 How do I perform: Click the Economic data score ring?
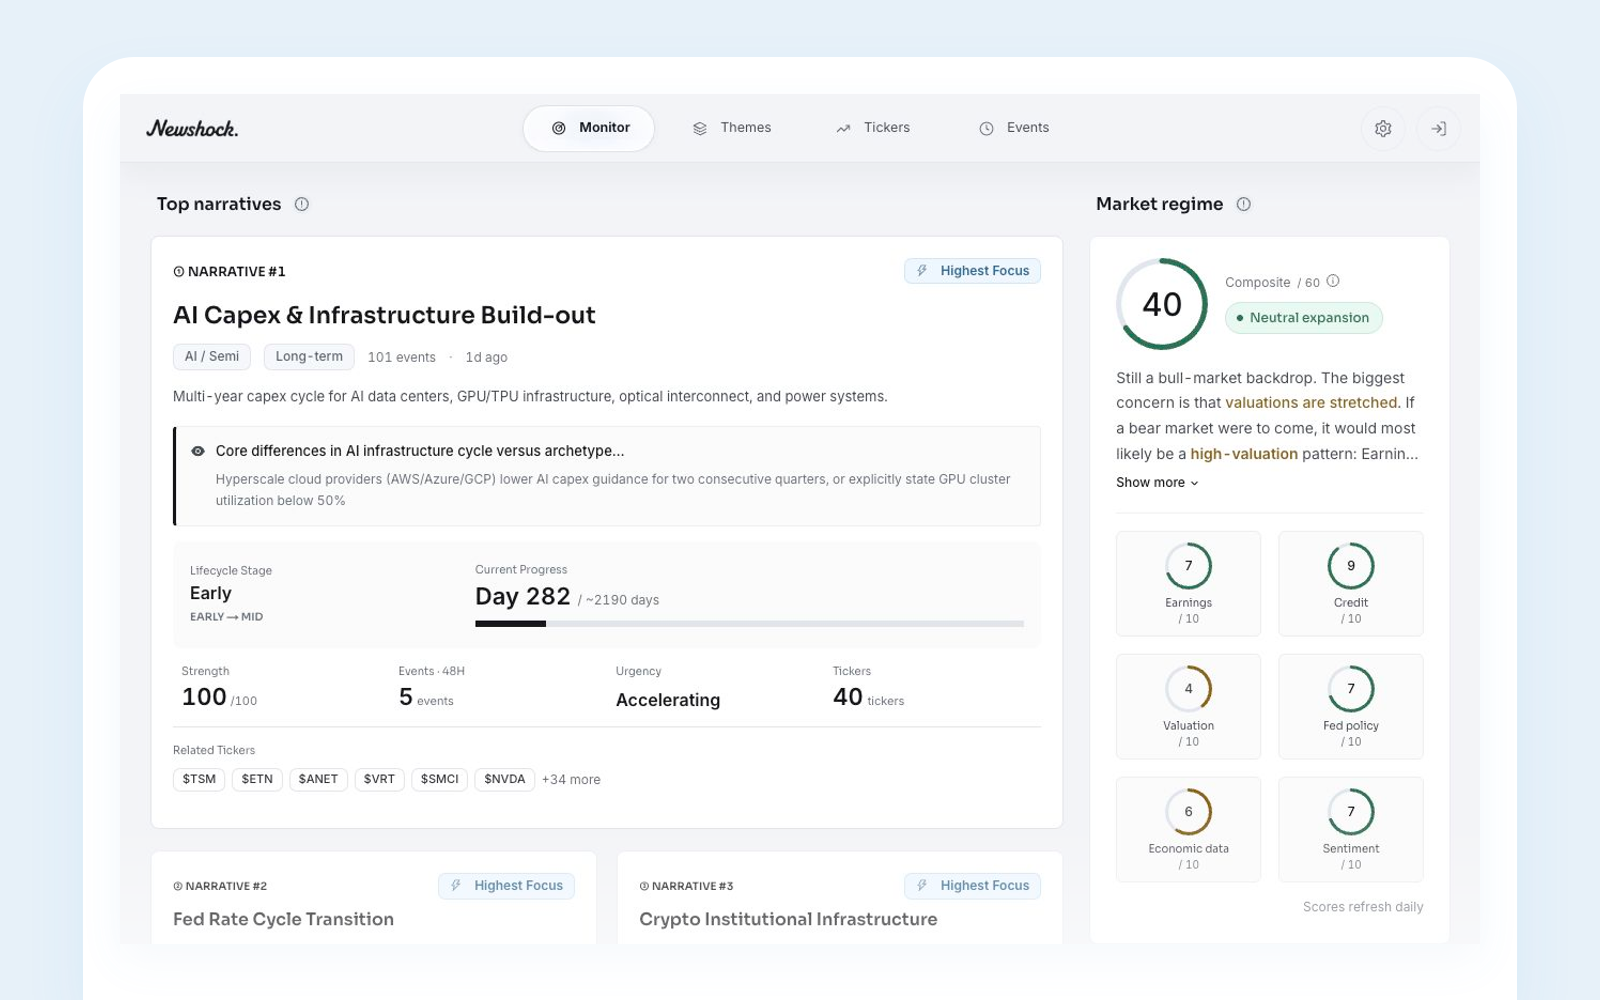[x=1188, y=812]
